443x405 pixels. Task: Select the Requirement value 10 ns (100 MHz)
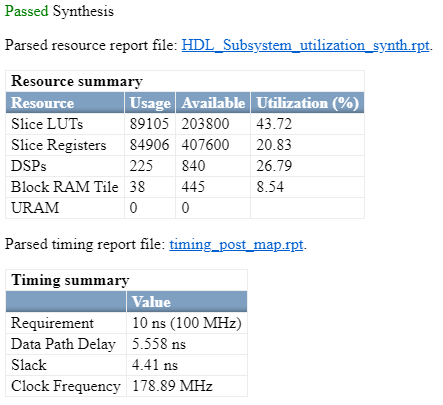tap(187, 323)
